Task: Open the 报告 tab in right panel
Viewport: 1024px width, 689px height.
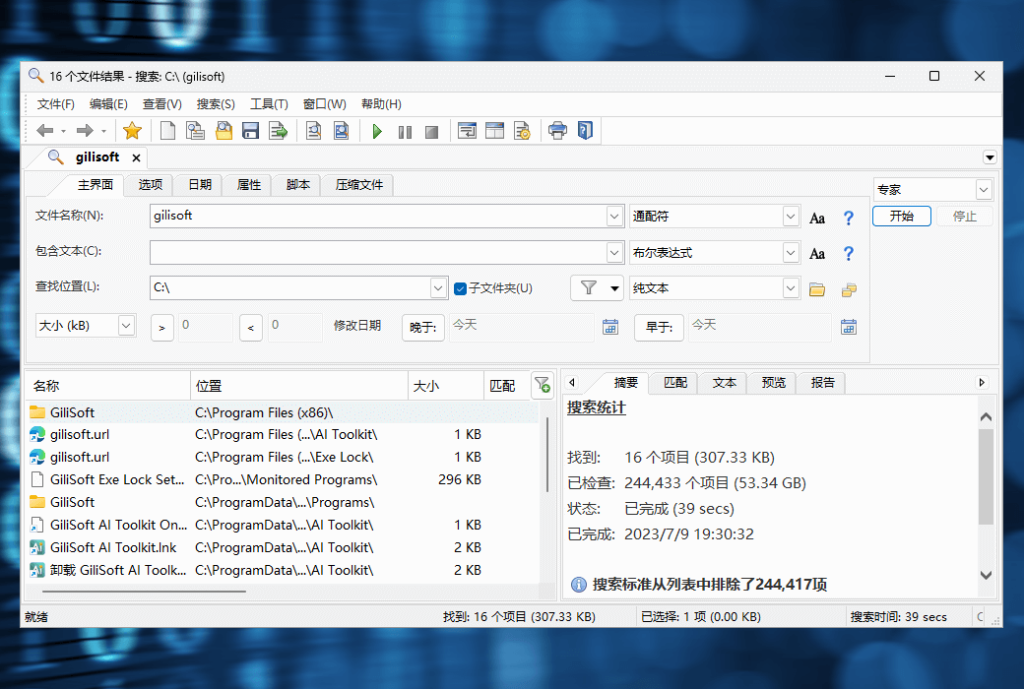Action: click(822, 383)
